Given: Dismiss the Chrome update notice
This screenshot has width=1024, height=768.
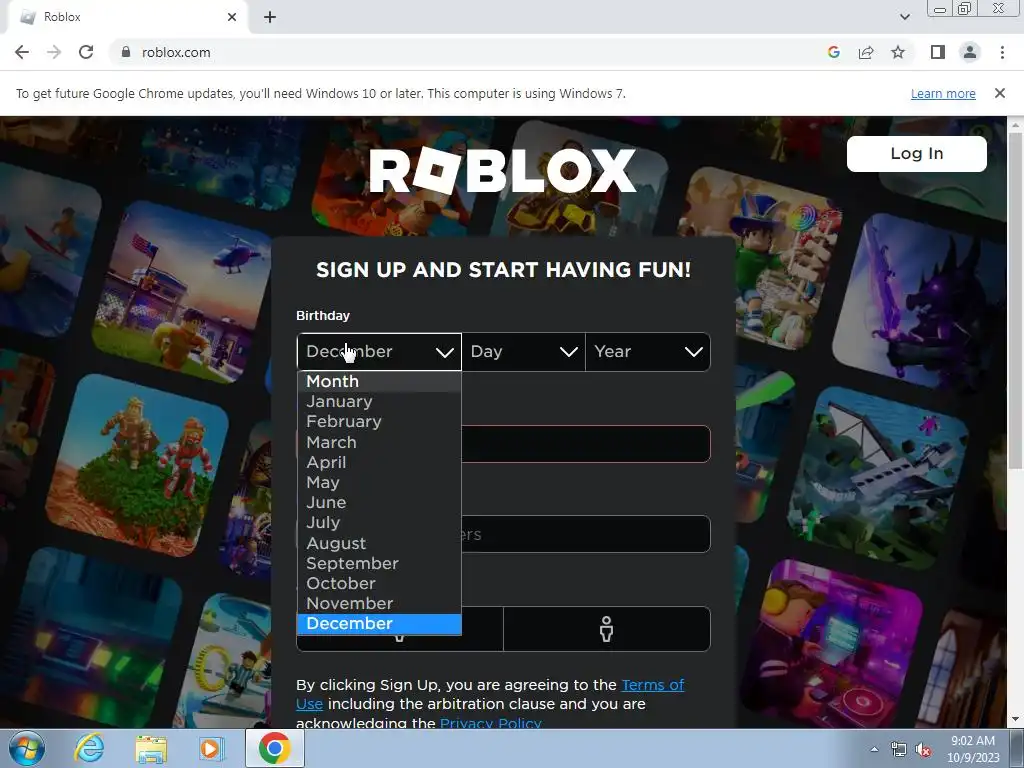Looking at the screenshot, I should click(999, 93).
